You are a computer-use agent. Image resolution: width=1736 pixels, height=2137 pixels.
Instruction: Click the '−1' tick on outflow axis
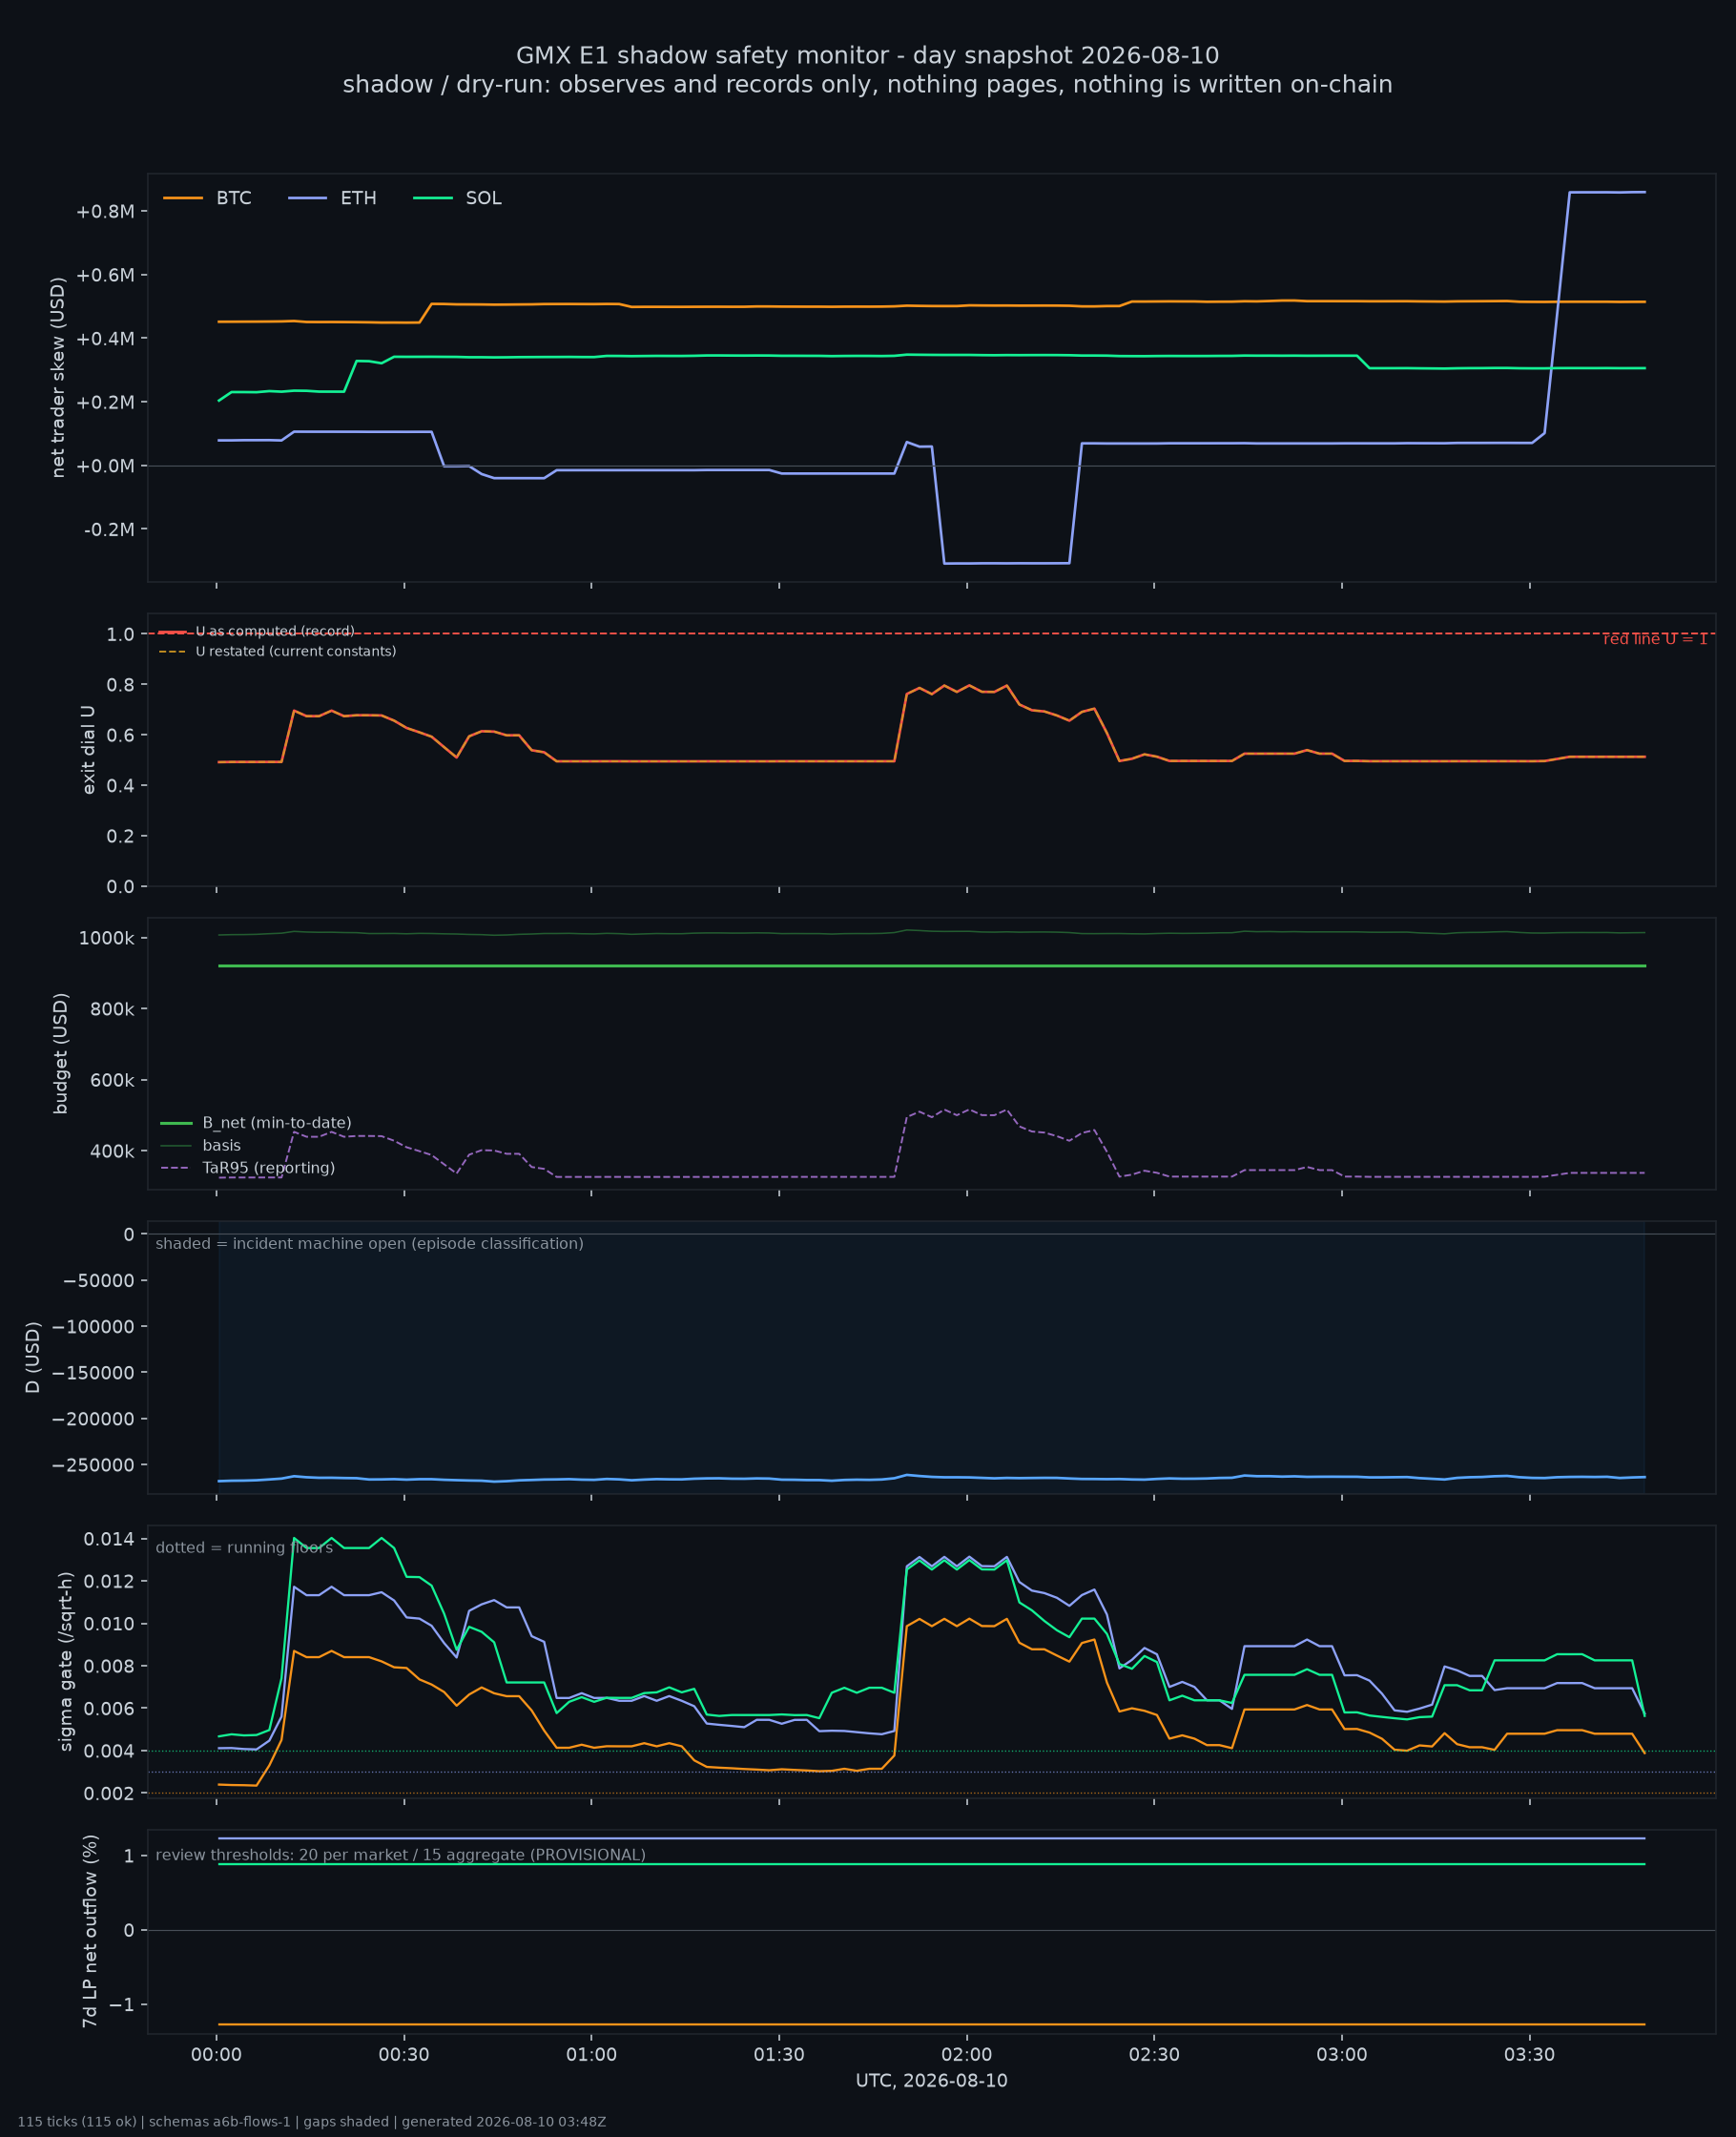[122, 2005]
